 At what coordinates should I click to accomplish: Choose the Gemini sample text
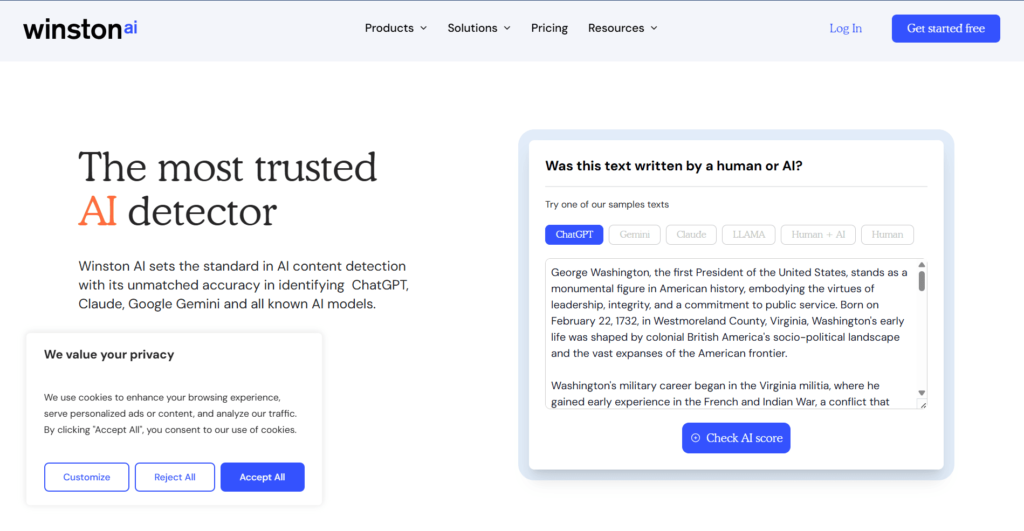[x=634, y=235]
